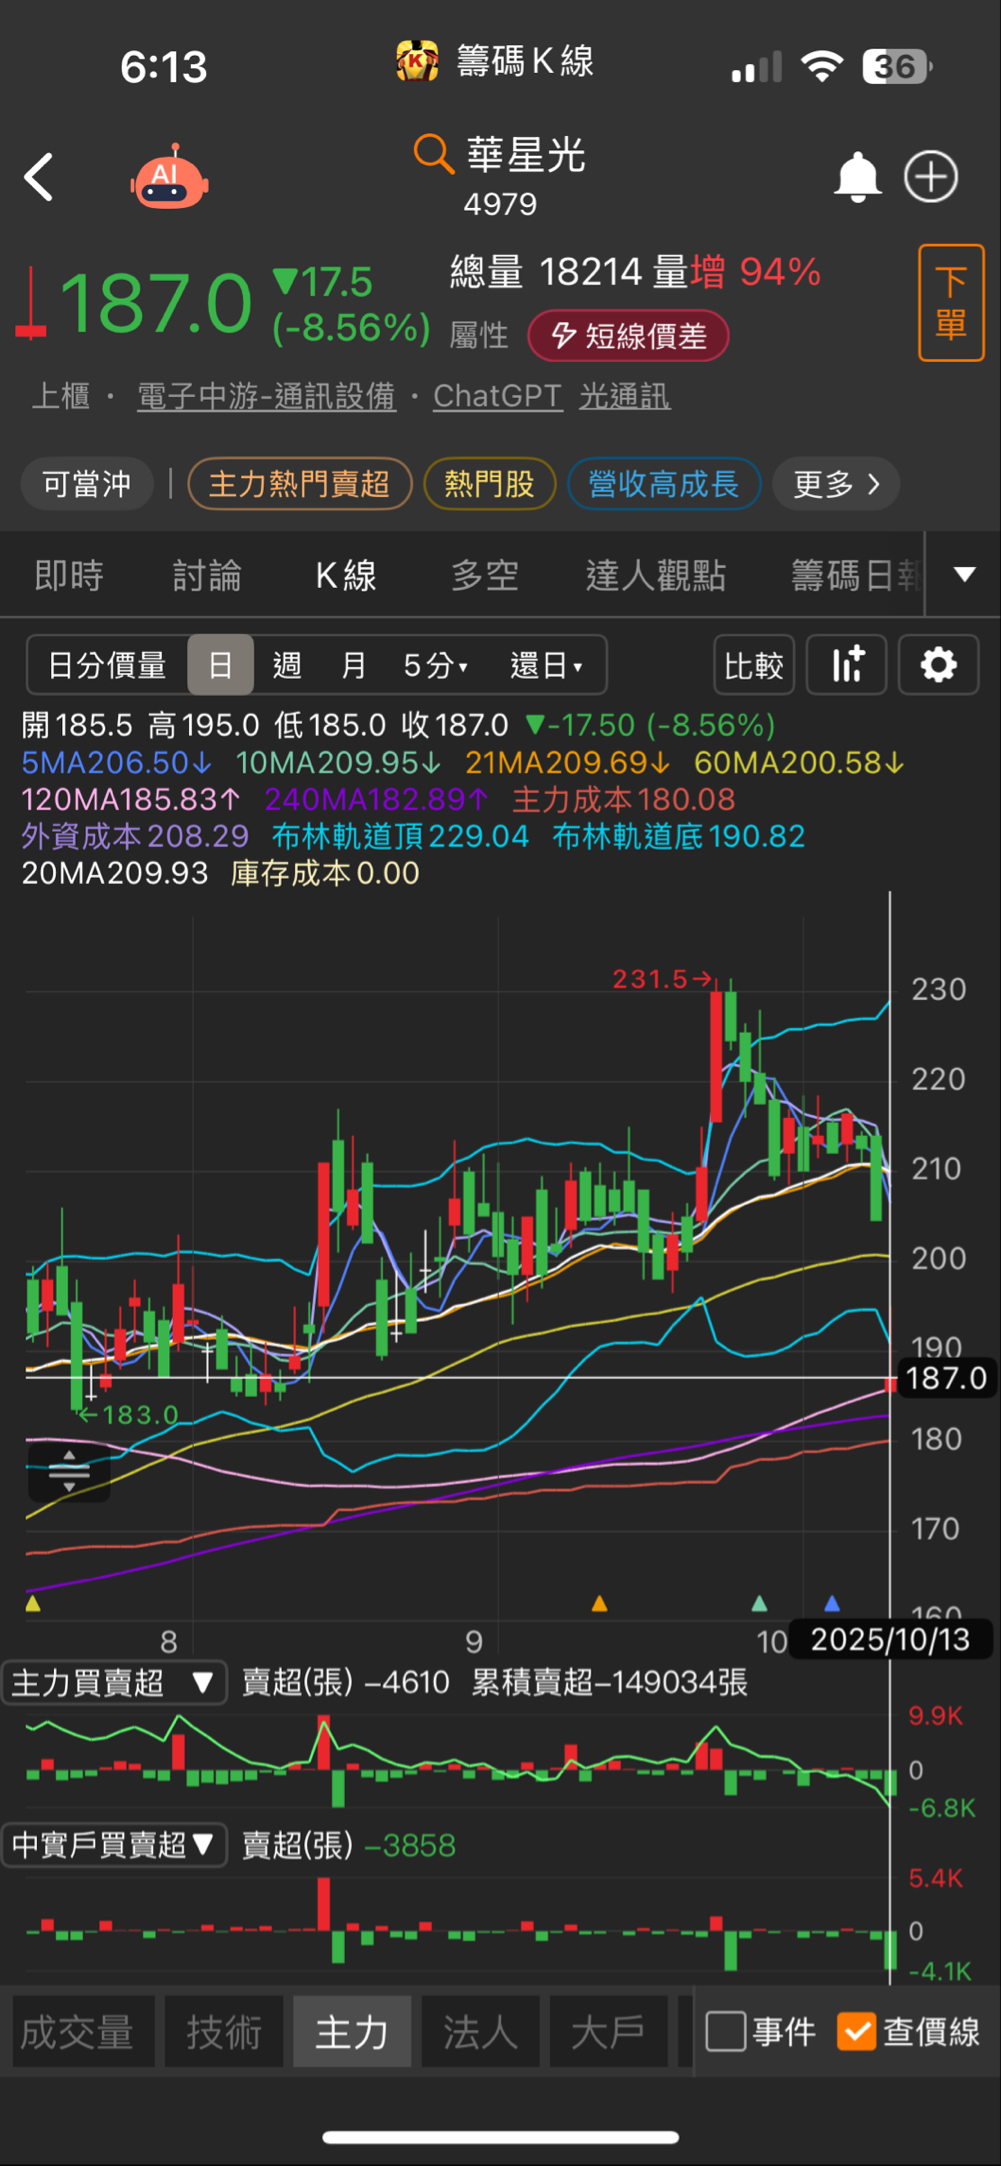The height and width of the screenshot is (2166, 1001).
Task: Enable the 事件 checkbox
Action: [x=726, y=2031]
